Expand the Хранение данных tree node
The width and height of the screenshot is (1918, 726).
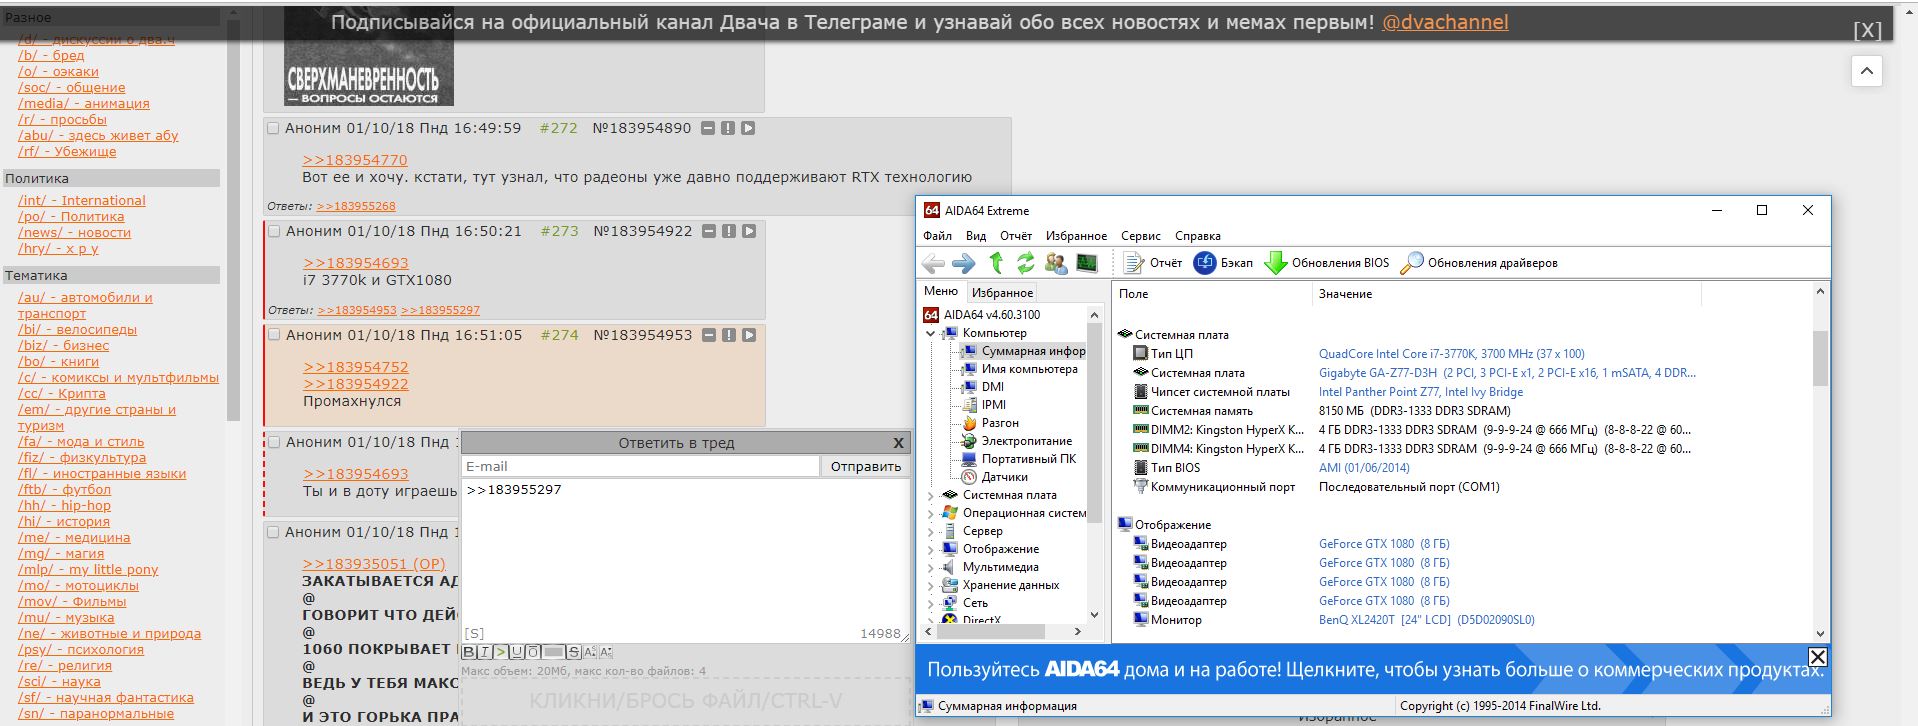point(930,585)
